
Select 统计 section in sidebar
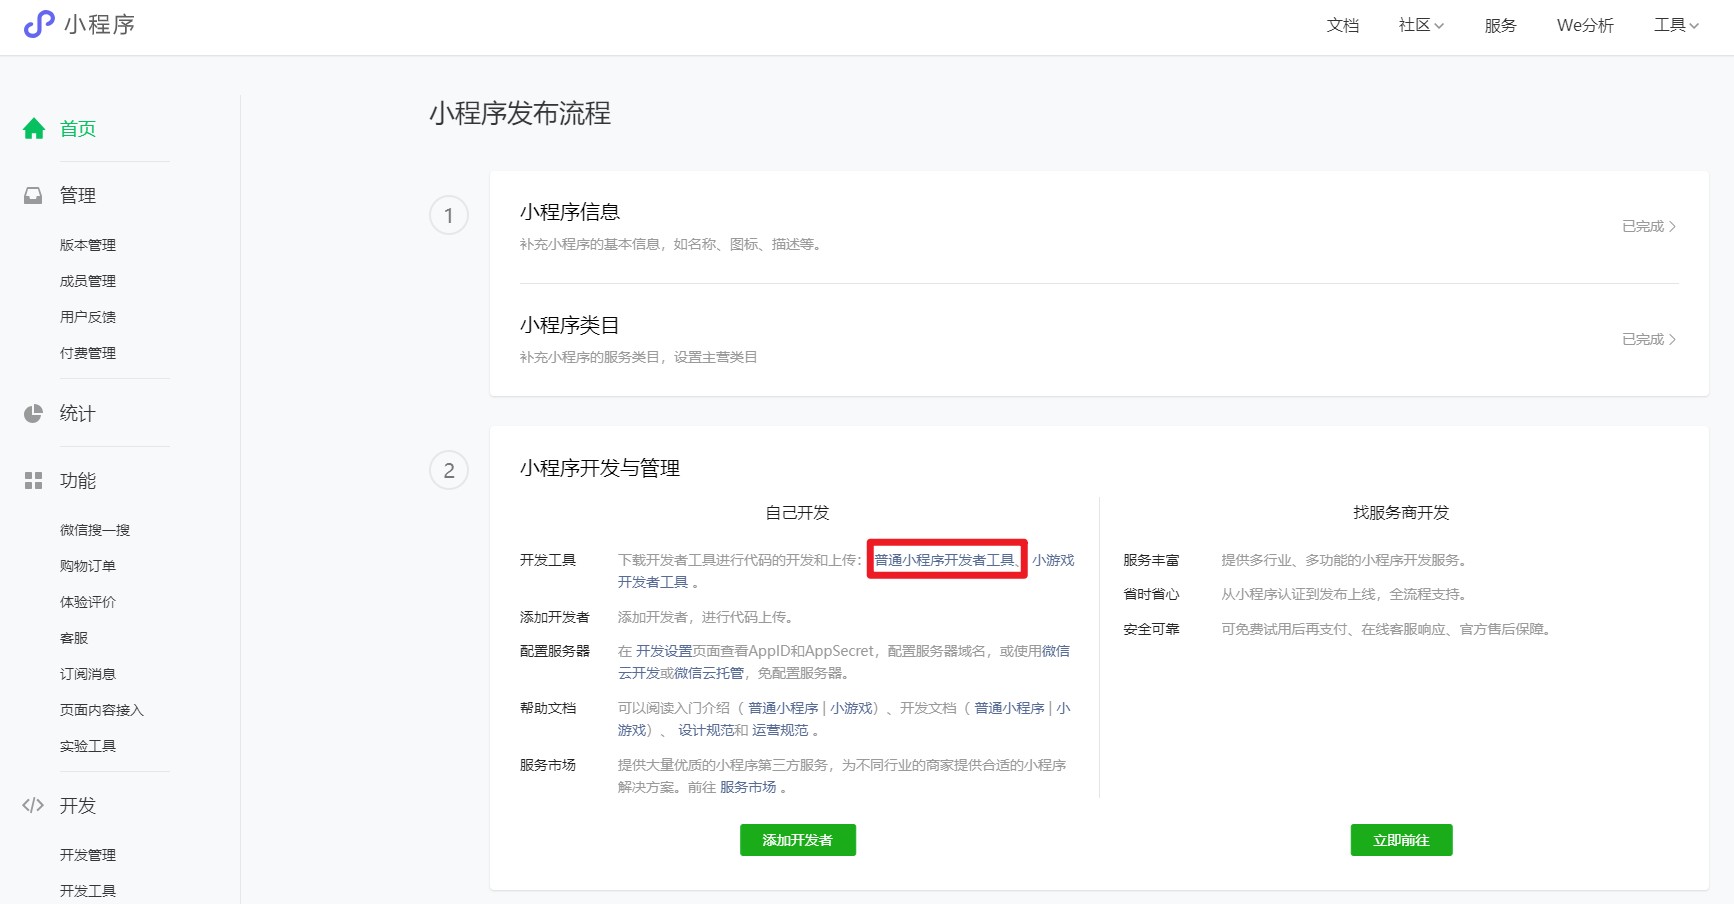coord(78,414)
